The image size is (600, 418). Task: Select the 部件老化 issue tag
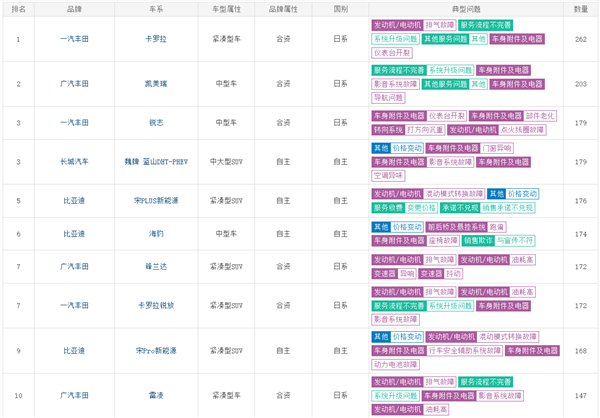click(x=540, y=116)
